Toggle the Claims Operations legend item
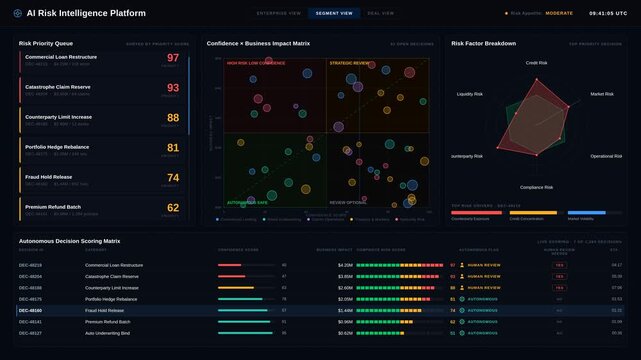 coord(326,220)
